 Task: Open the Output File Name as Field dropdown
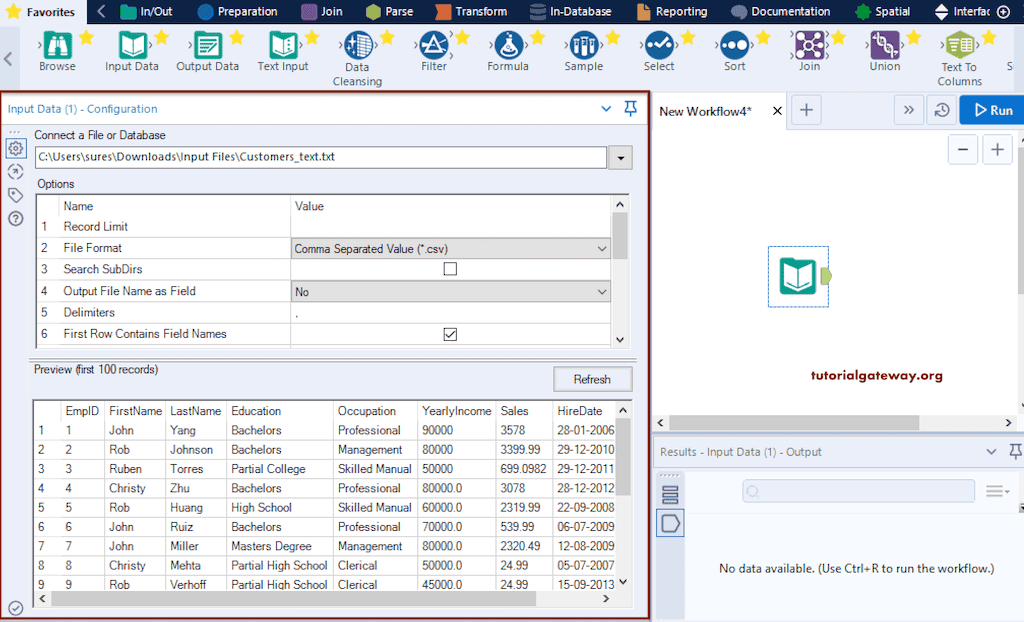coord(602,291)
